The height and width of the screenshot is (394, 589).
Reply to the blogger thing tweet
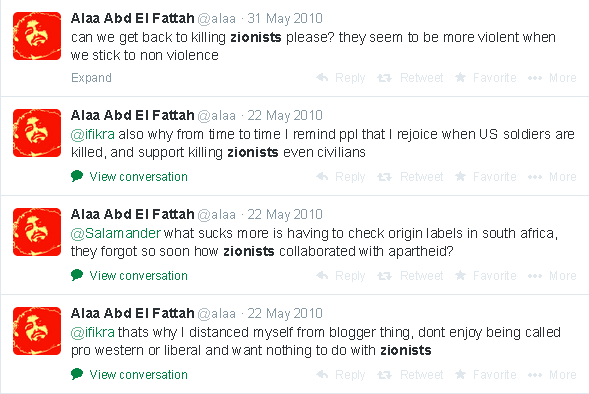341,374
